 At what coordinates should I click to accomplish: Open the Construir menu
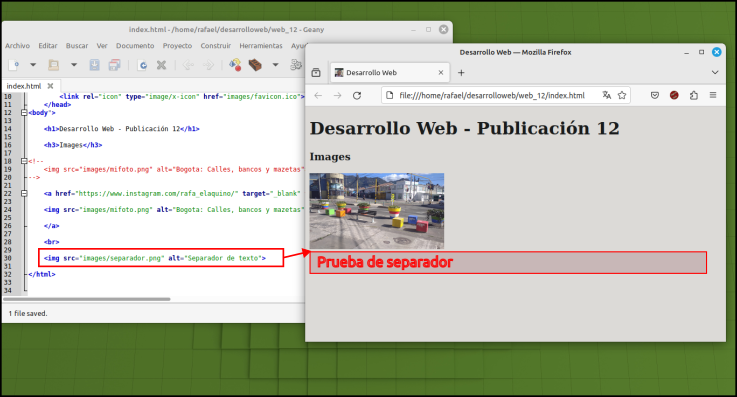click(216, 46)
